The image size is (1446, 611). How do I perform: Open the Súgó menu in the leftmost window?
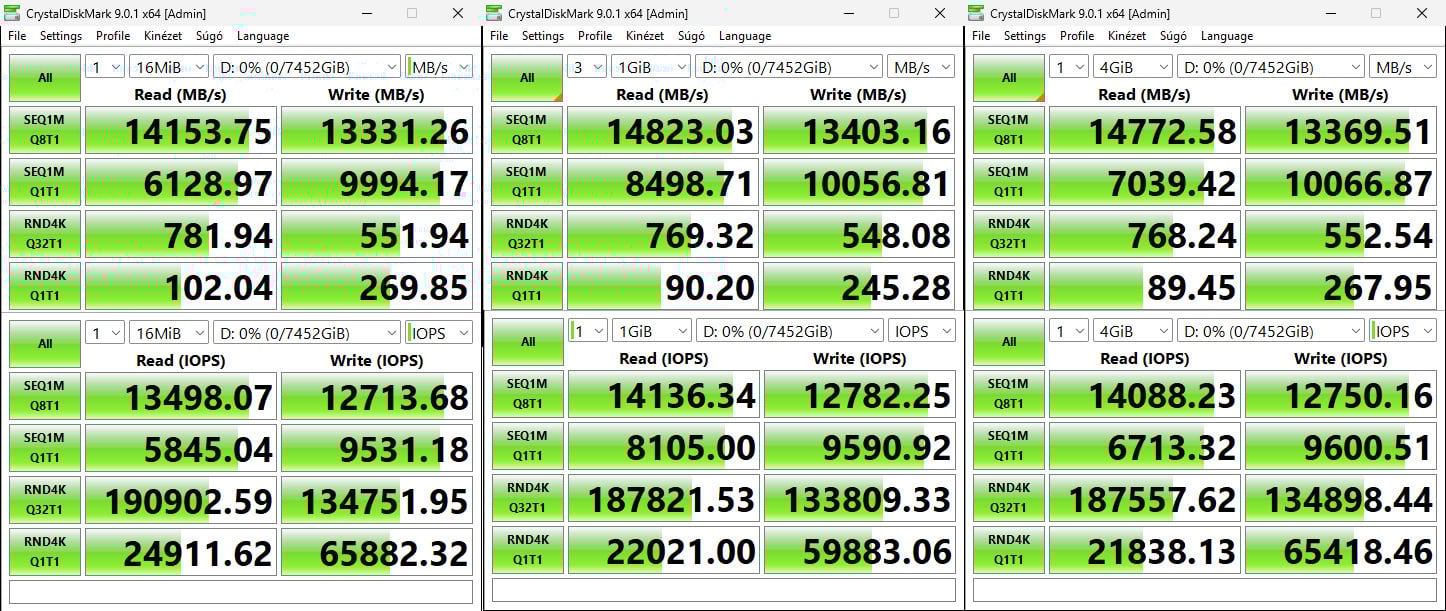pos(209,36)
